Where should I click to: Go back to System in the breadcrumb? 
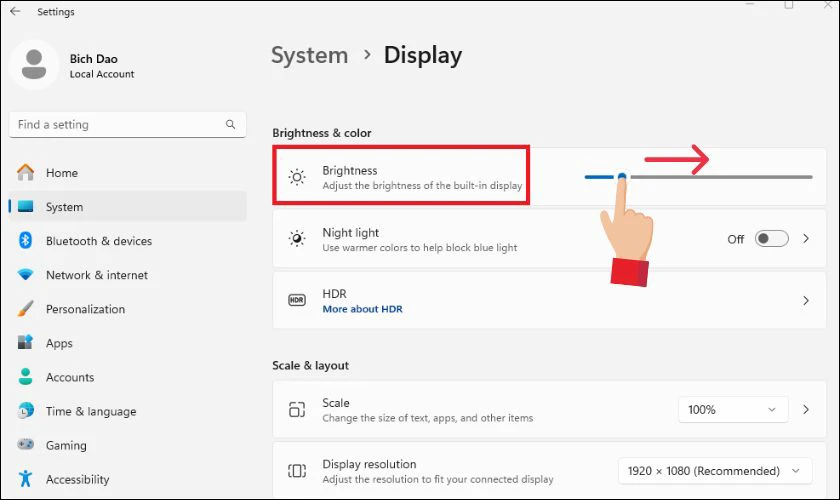point(309,55)
